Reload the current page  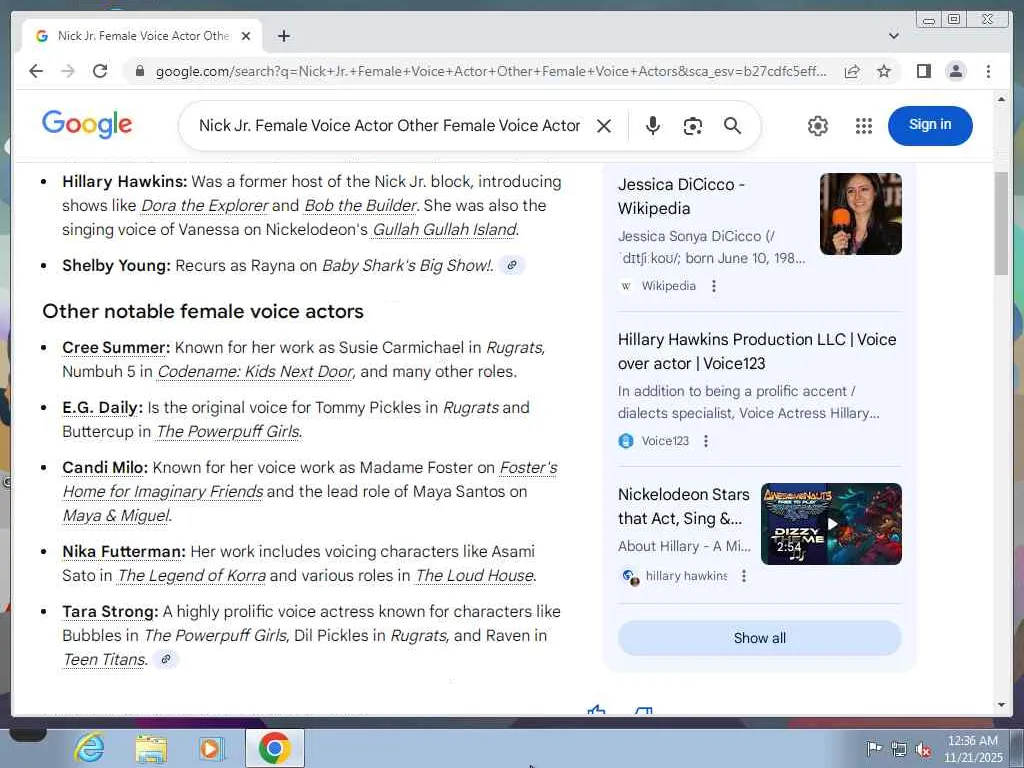point(100,71)
